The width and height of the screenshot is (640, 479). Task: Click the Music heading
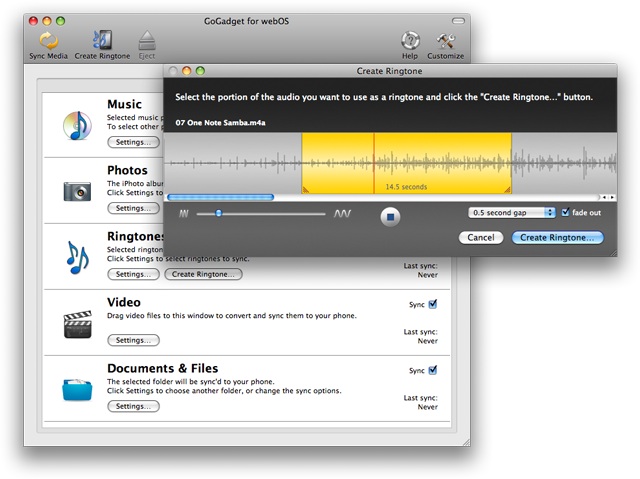(124, 104)
